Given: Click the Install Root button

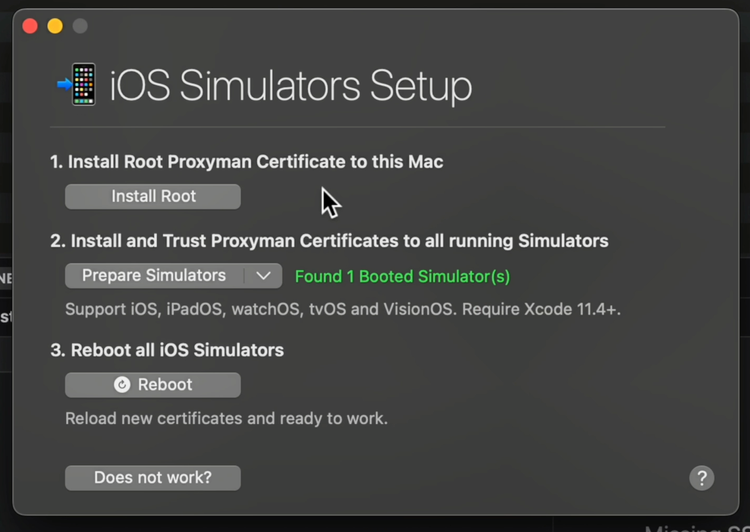Looking at the screenshot, I should (153, 197).
